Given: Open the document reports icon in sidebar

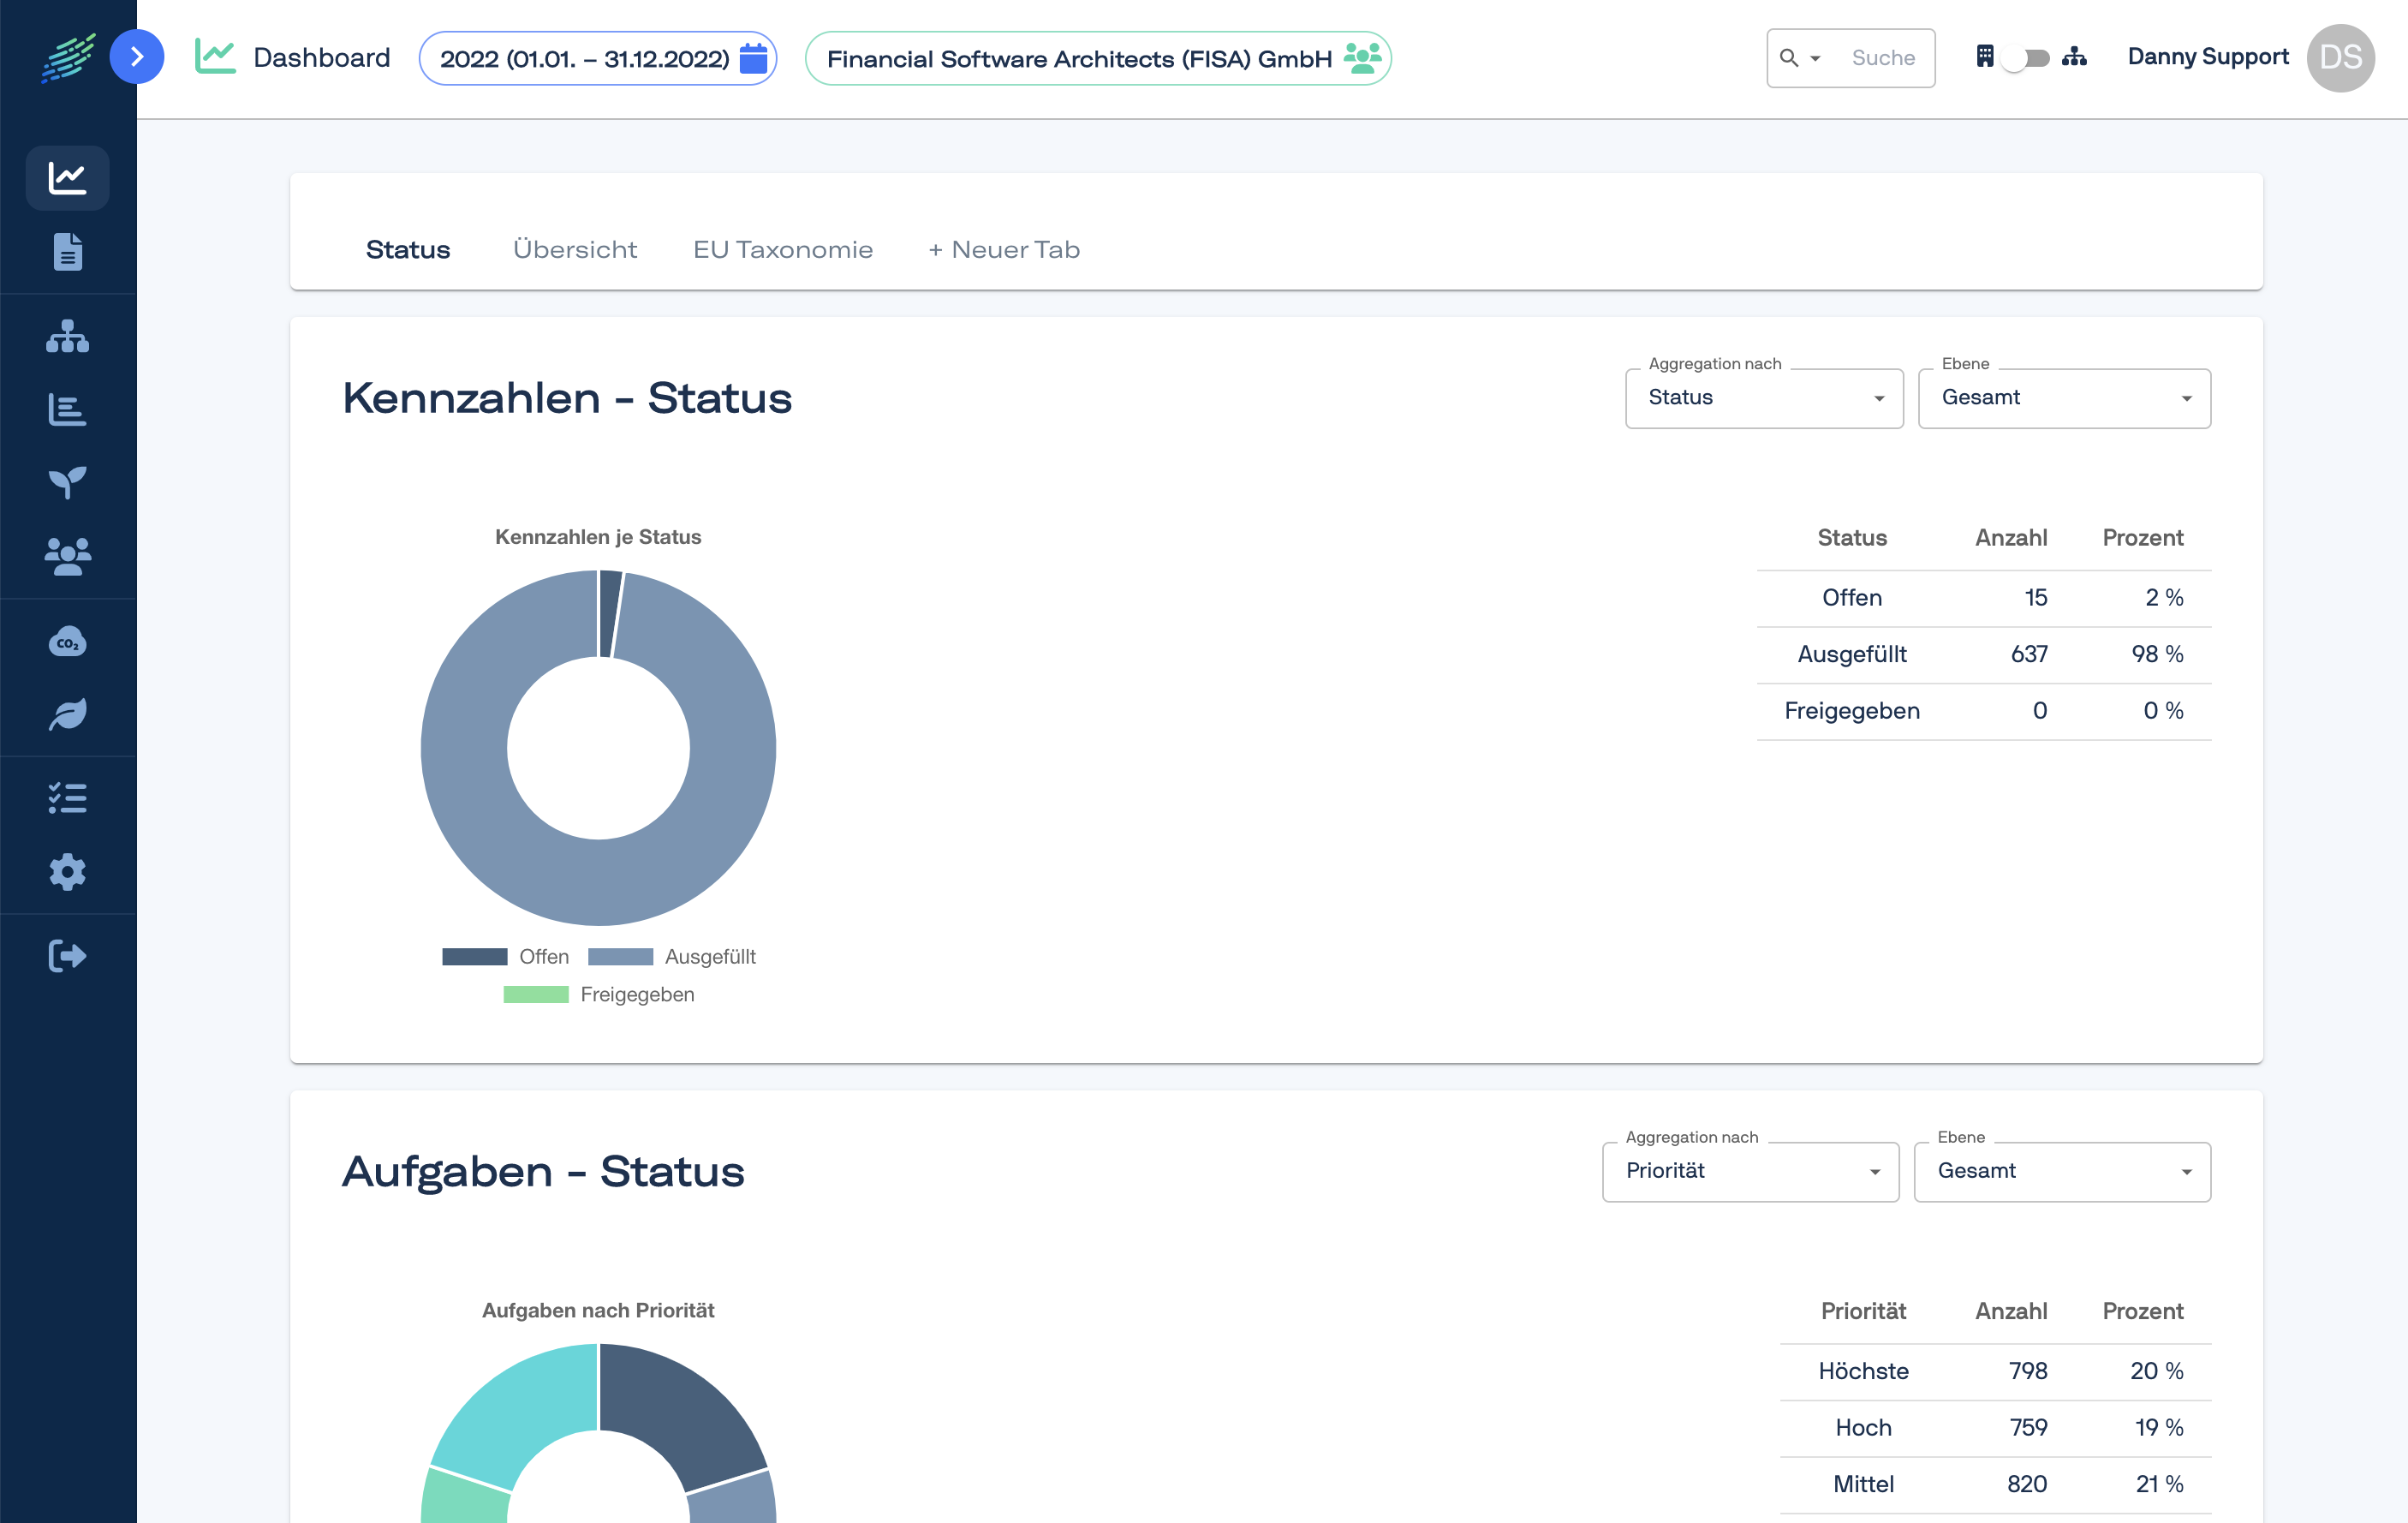Looking at the screenshot, I should (67, 252).
